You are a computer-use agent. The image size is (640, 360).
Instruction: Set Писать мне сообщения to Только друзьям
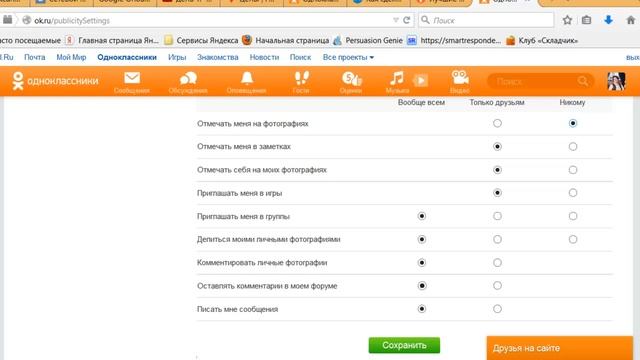[x=497, y=309]
